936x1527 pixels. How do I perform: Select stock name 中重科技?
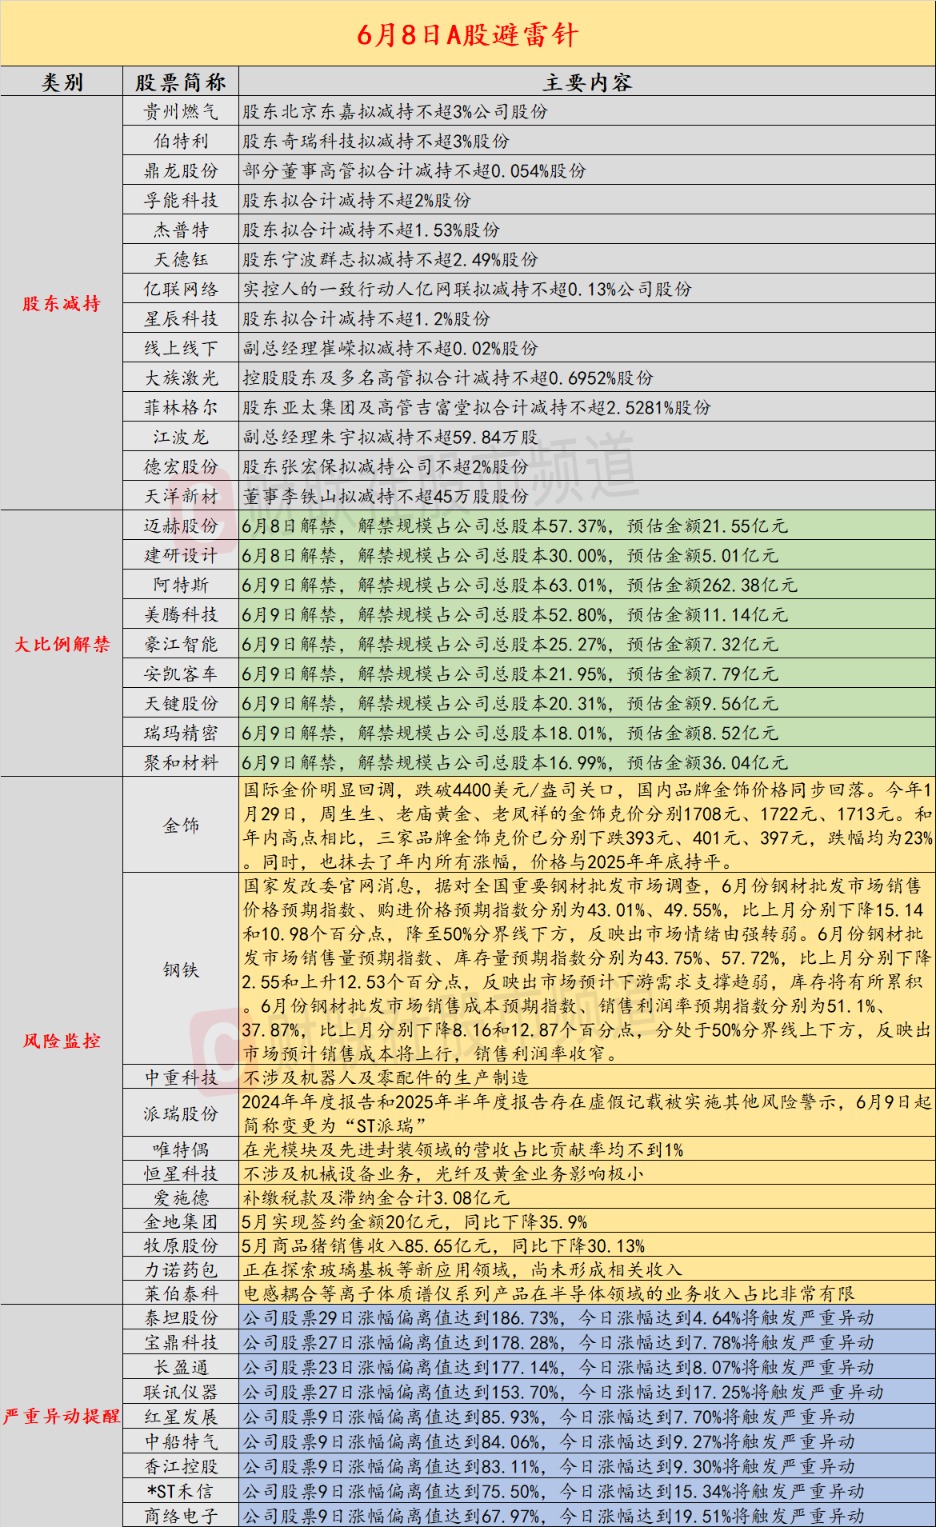pyautogui.click(x=181, y=1078)
